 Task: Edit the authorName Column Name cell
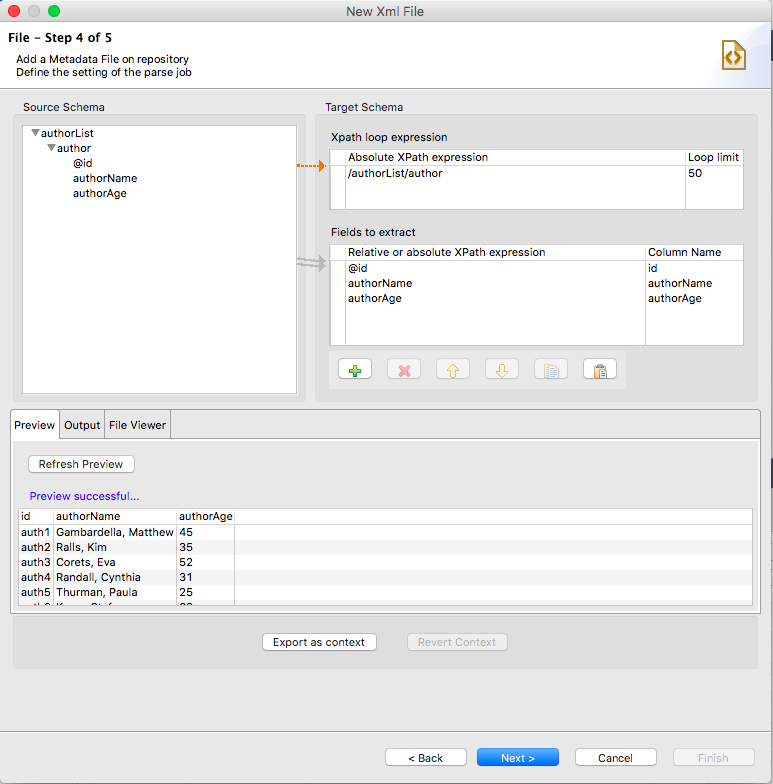coord(694,283)
